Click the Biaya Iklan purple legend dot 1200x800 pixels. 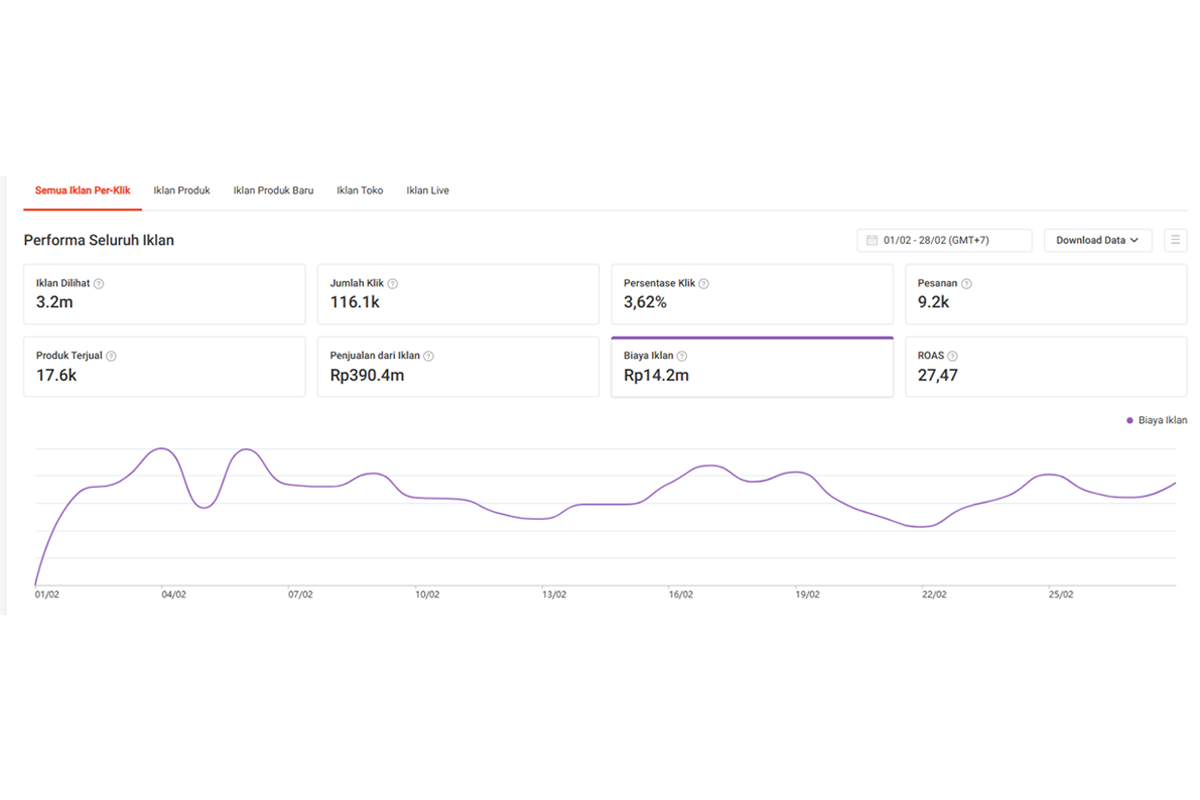[1130, 421]
